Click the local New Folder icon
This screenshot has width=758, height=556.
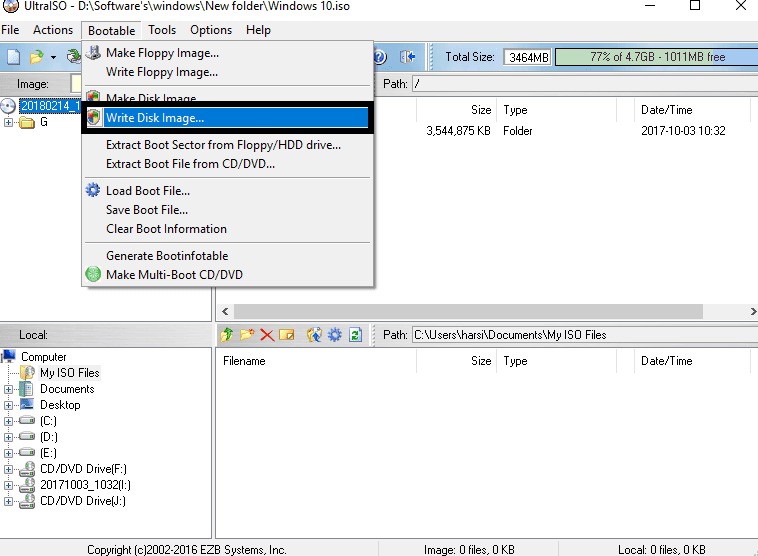coord(247,335)
